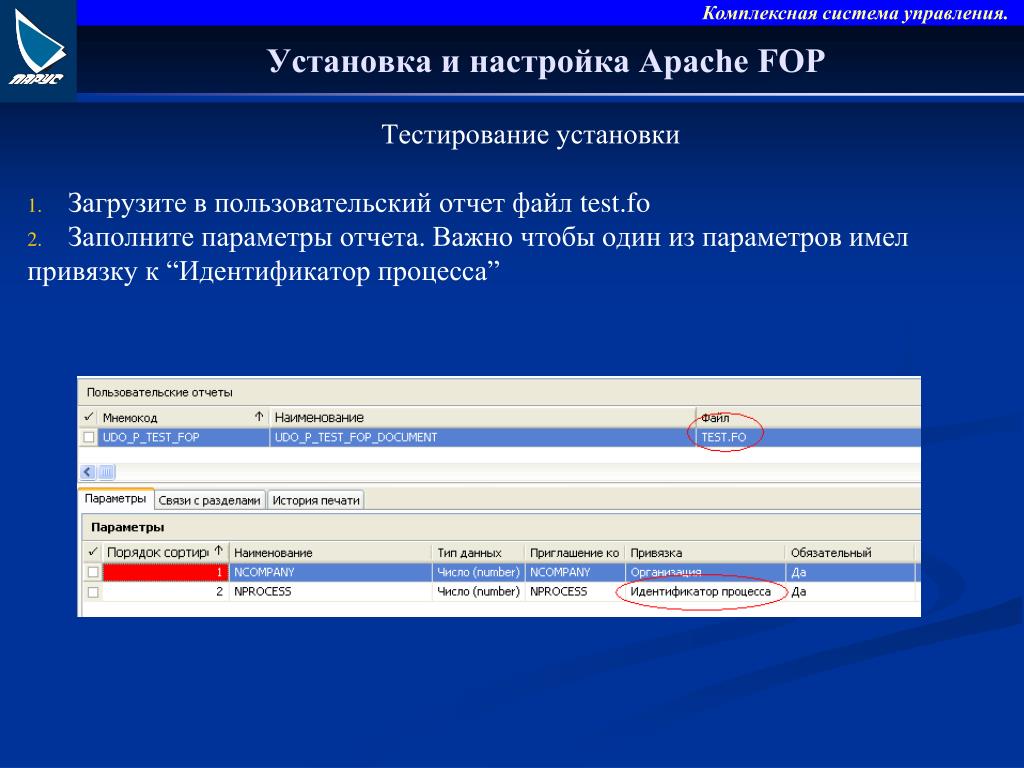Click the Да cell in the NCOMPANY row
The image size is (1024, 768).
point(850,572)
